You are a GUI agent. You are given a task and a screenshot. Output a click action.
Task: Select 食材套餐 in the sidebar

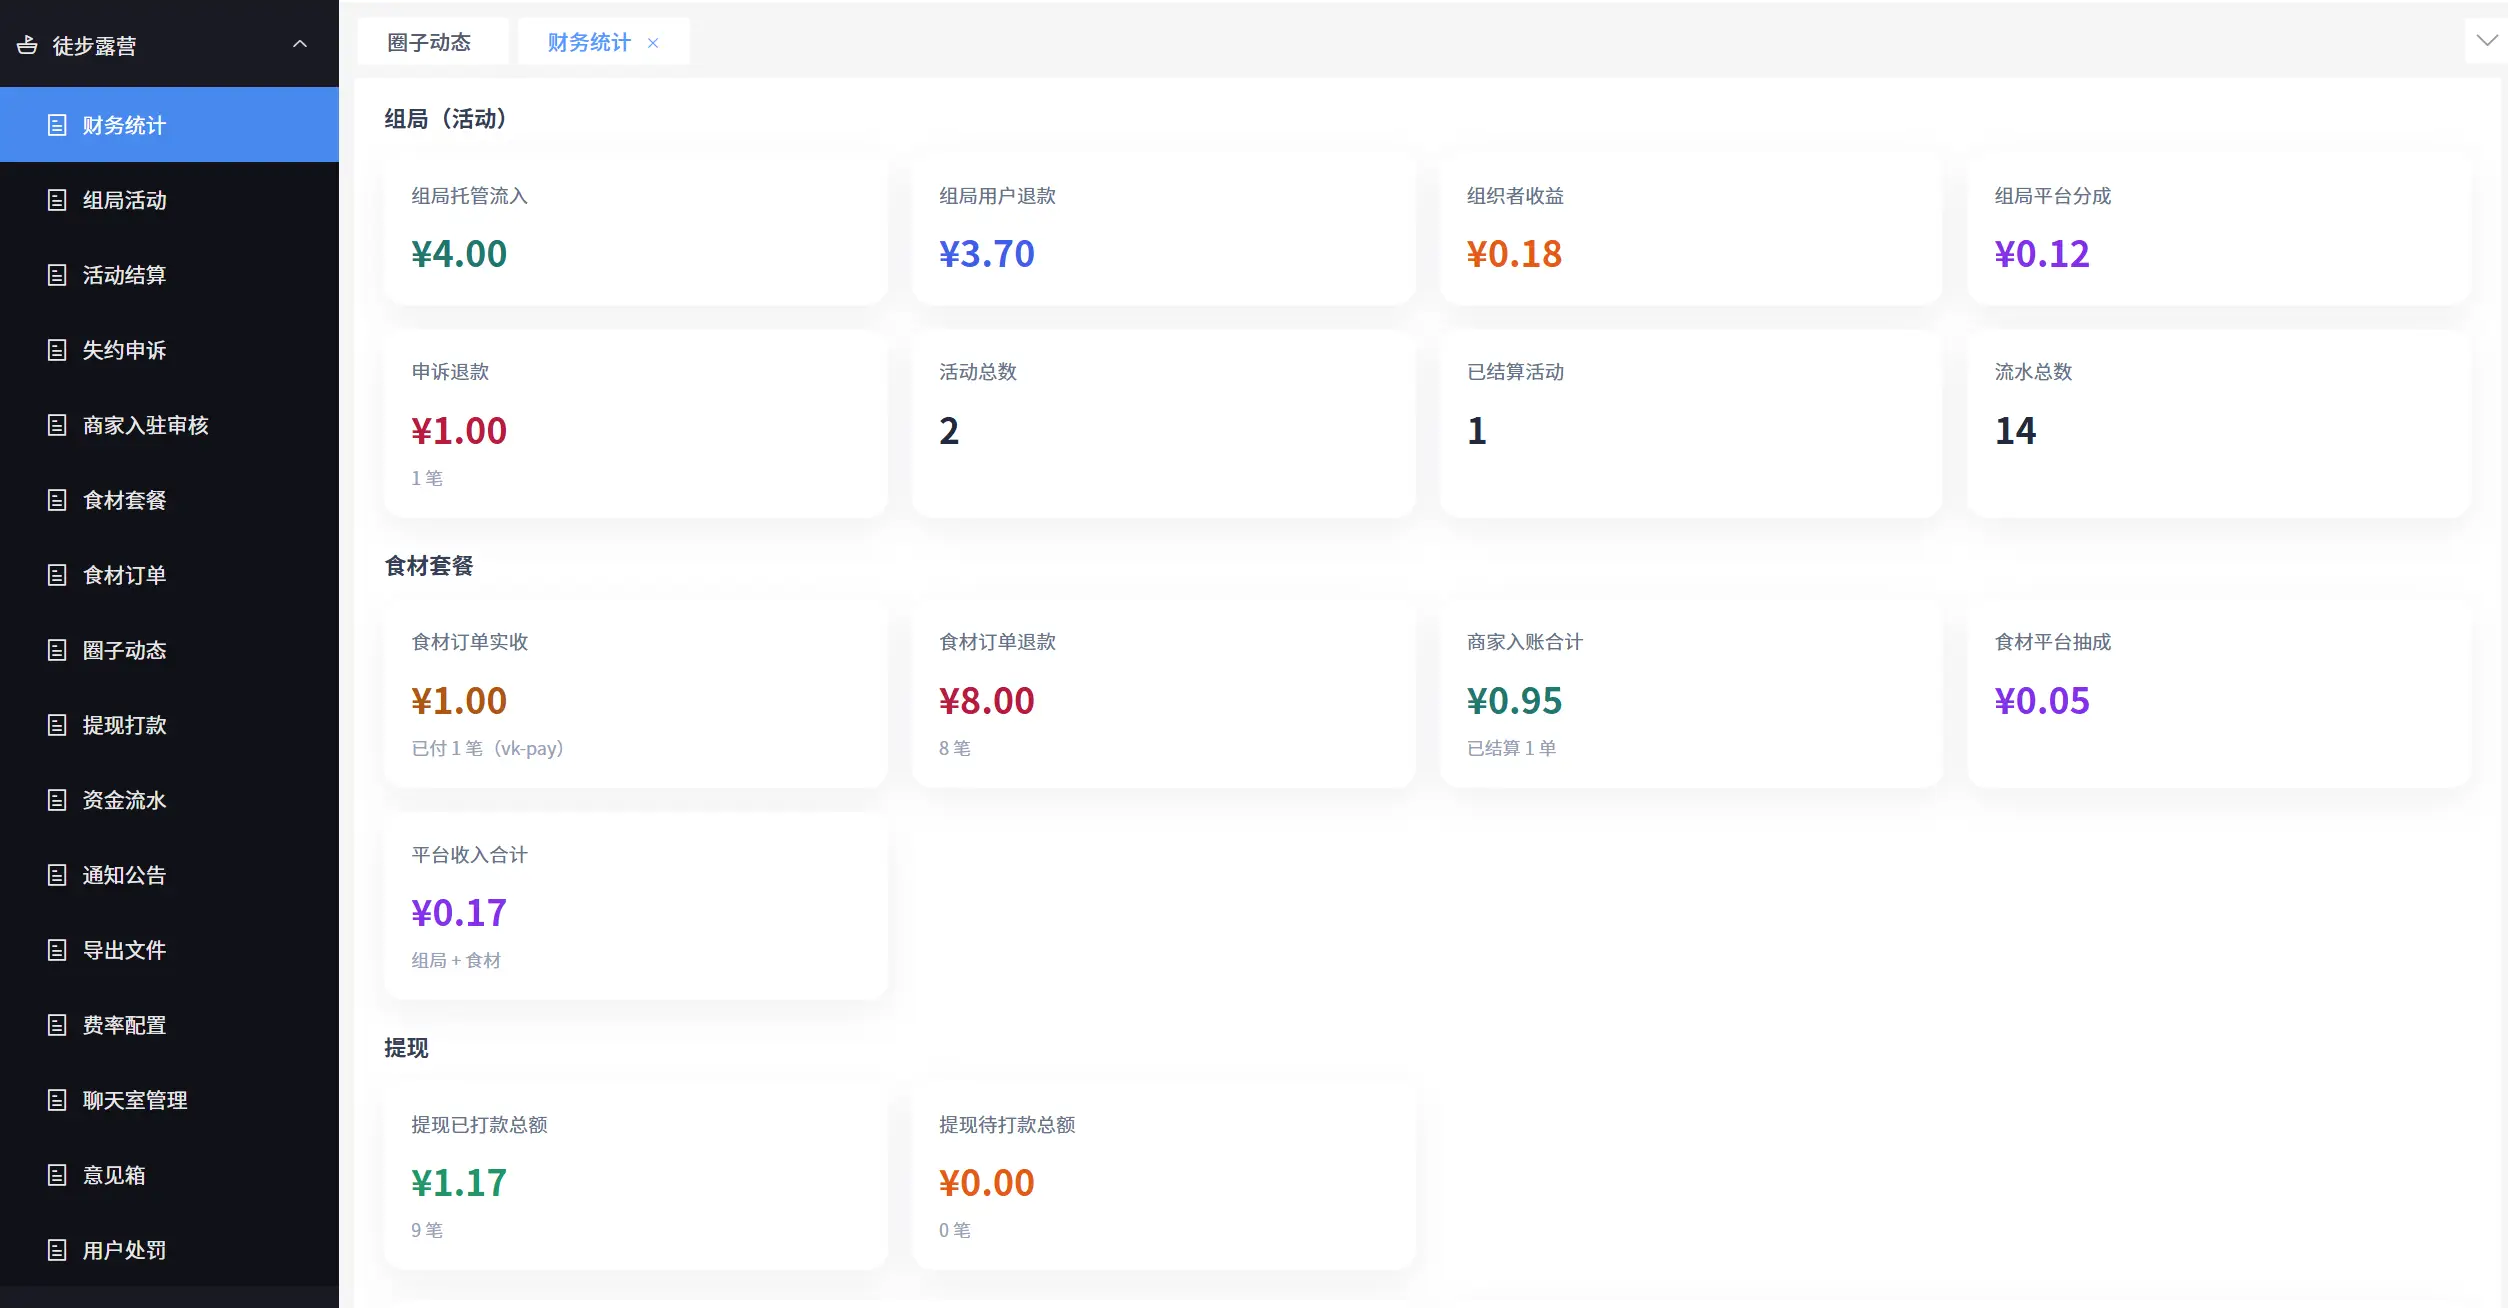pos(169,500)
